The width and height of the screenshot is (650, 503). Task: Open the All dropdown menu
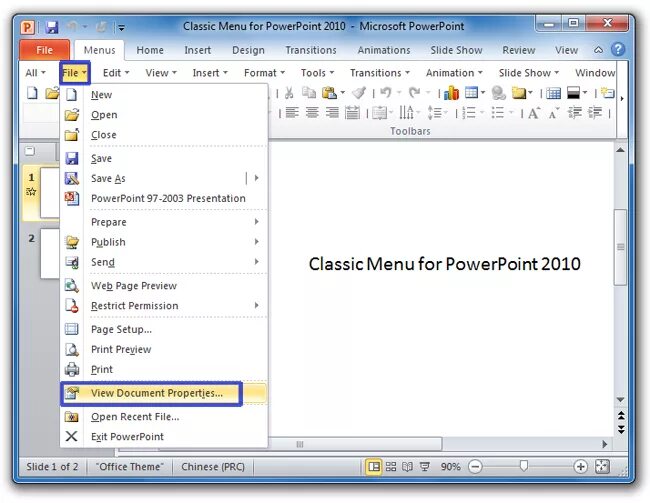click(35, 73)
